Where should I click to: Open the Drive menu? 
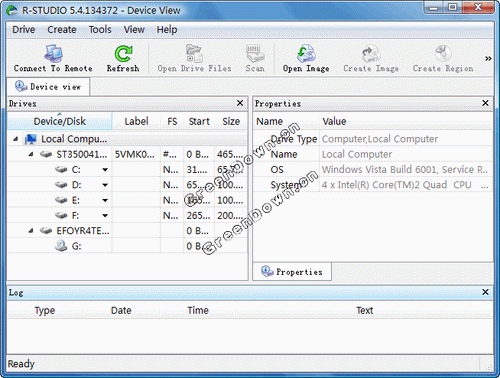pyautogui.click(x=23, y=30)
